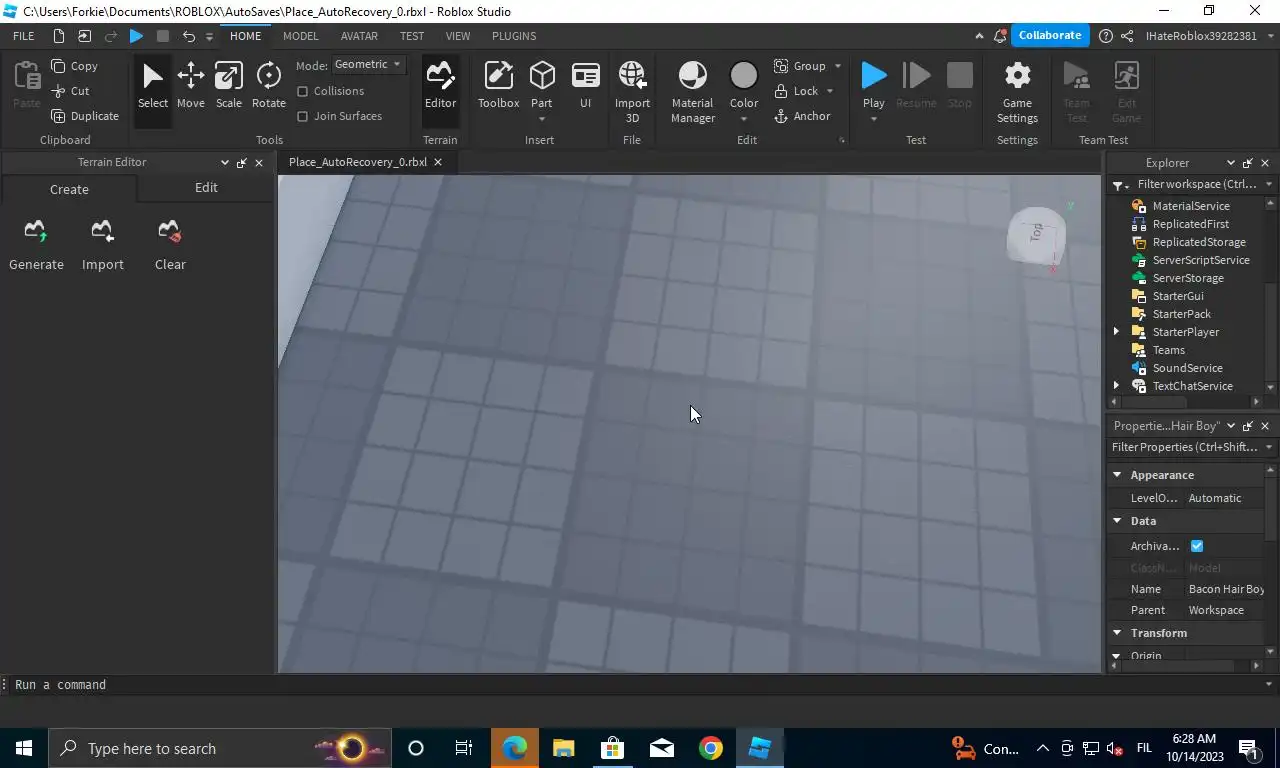1280x768 pixels.
Task: Expand the TextChatService tree node
Action: [x=1116, y=386]
